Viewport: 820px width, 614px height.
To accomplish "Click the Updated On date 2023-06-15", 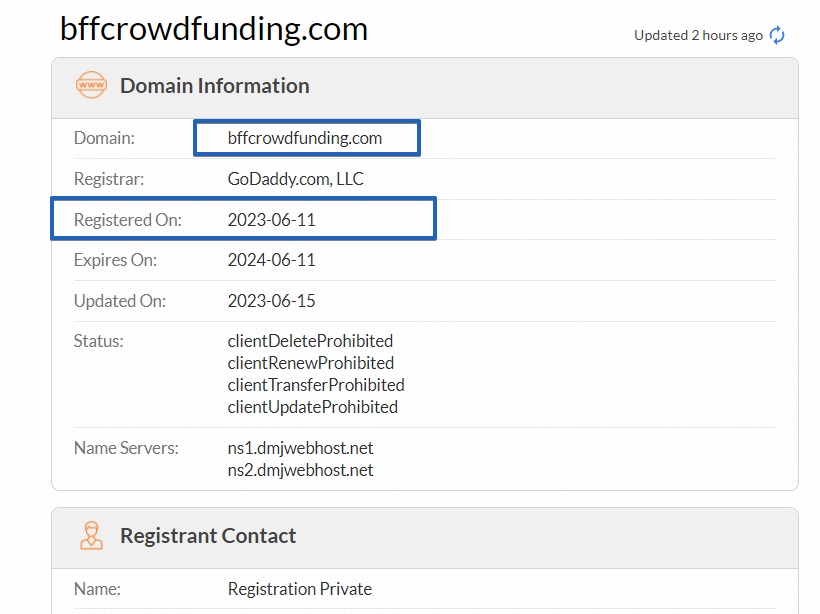I will tap(271, 301).
